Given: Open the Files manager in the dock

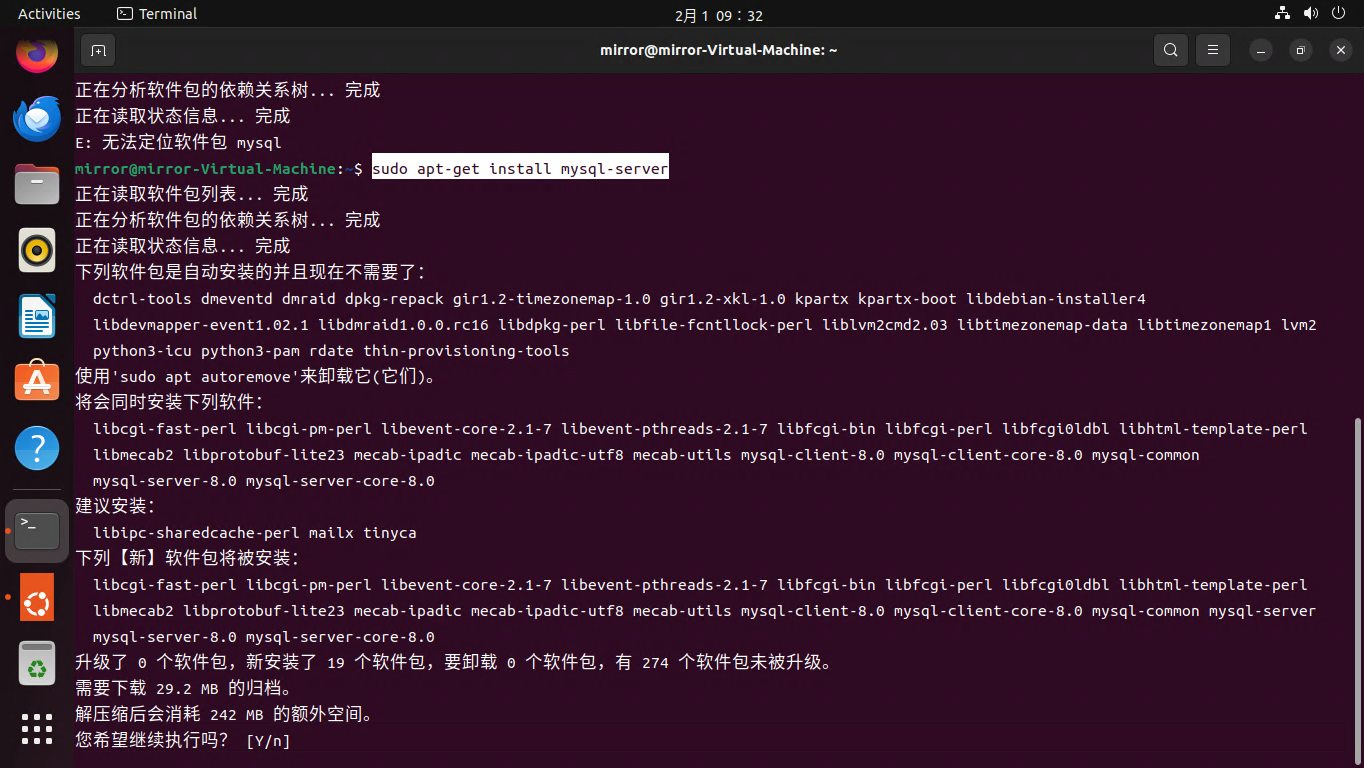Looking at the screenshot, I should (x=37, y=184).
